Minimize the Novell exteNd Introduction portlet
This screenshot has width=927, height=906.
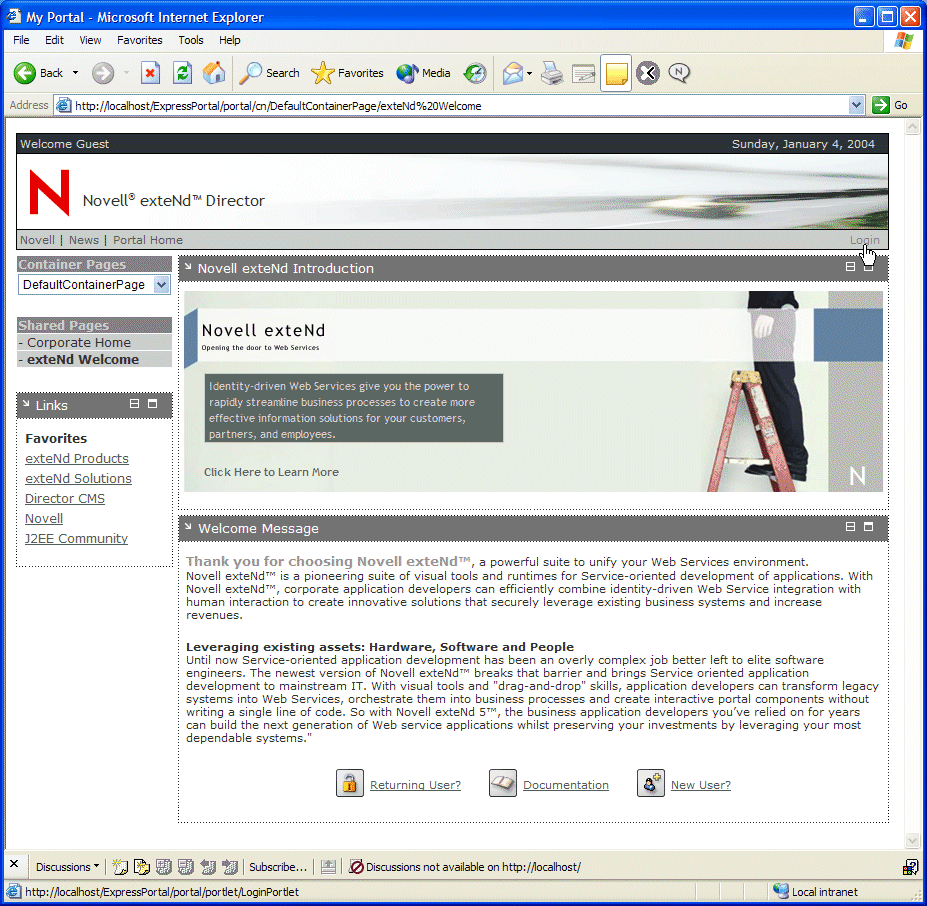point(850,267)
